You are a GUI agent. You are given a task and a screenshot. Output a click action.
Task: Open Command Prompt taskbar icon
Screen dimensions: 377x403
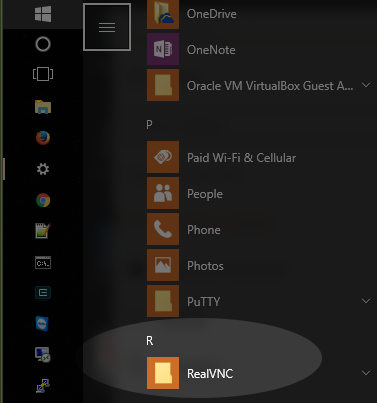[x=43, y=263]
